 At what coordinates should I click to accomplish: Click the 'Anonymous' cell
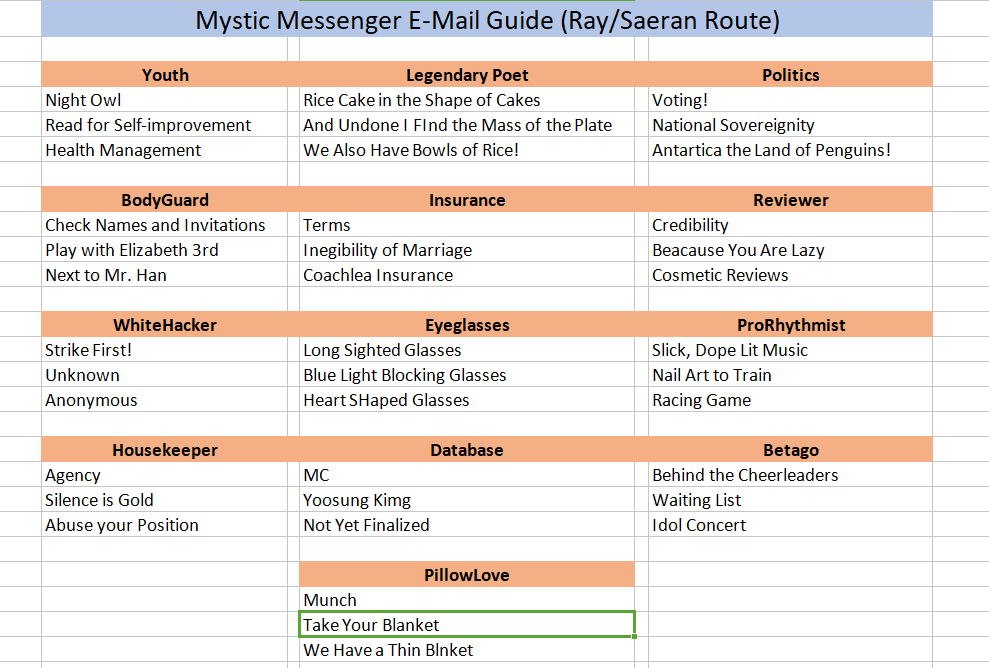(x=165, y=400)
